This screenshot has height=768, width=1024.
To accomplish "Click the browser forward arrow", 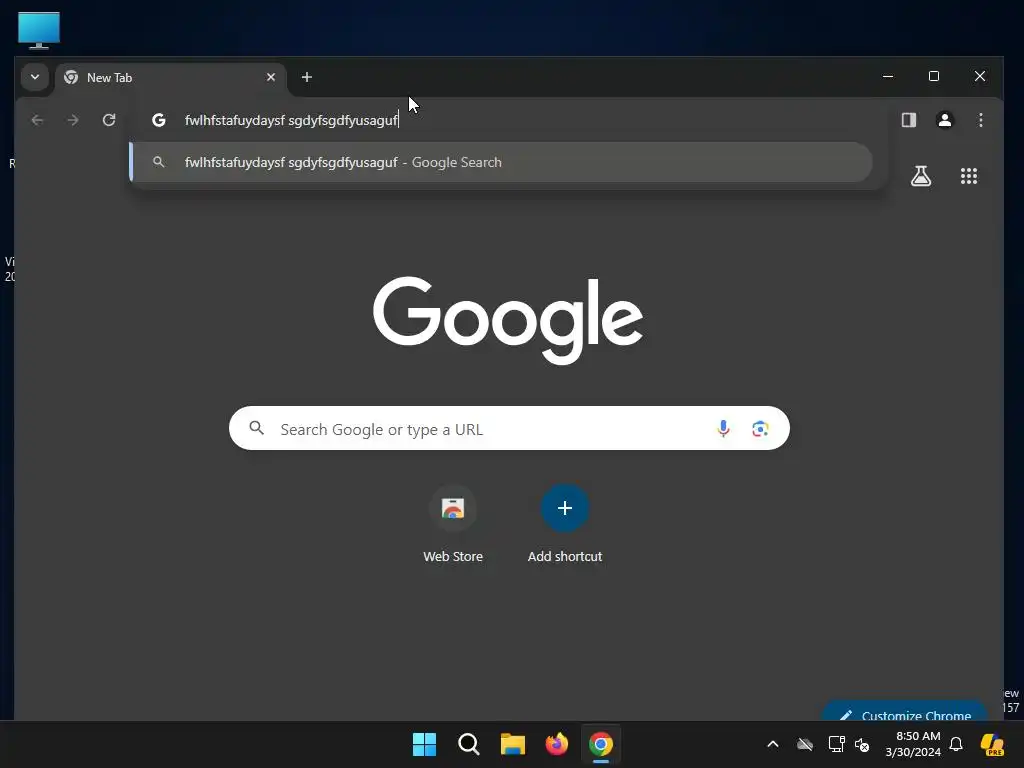I will [x=73, y=120].
